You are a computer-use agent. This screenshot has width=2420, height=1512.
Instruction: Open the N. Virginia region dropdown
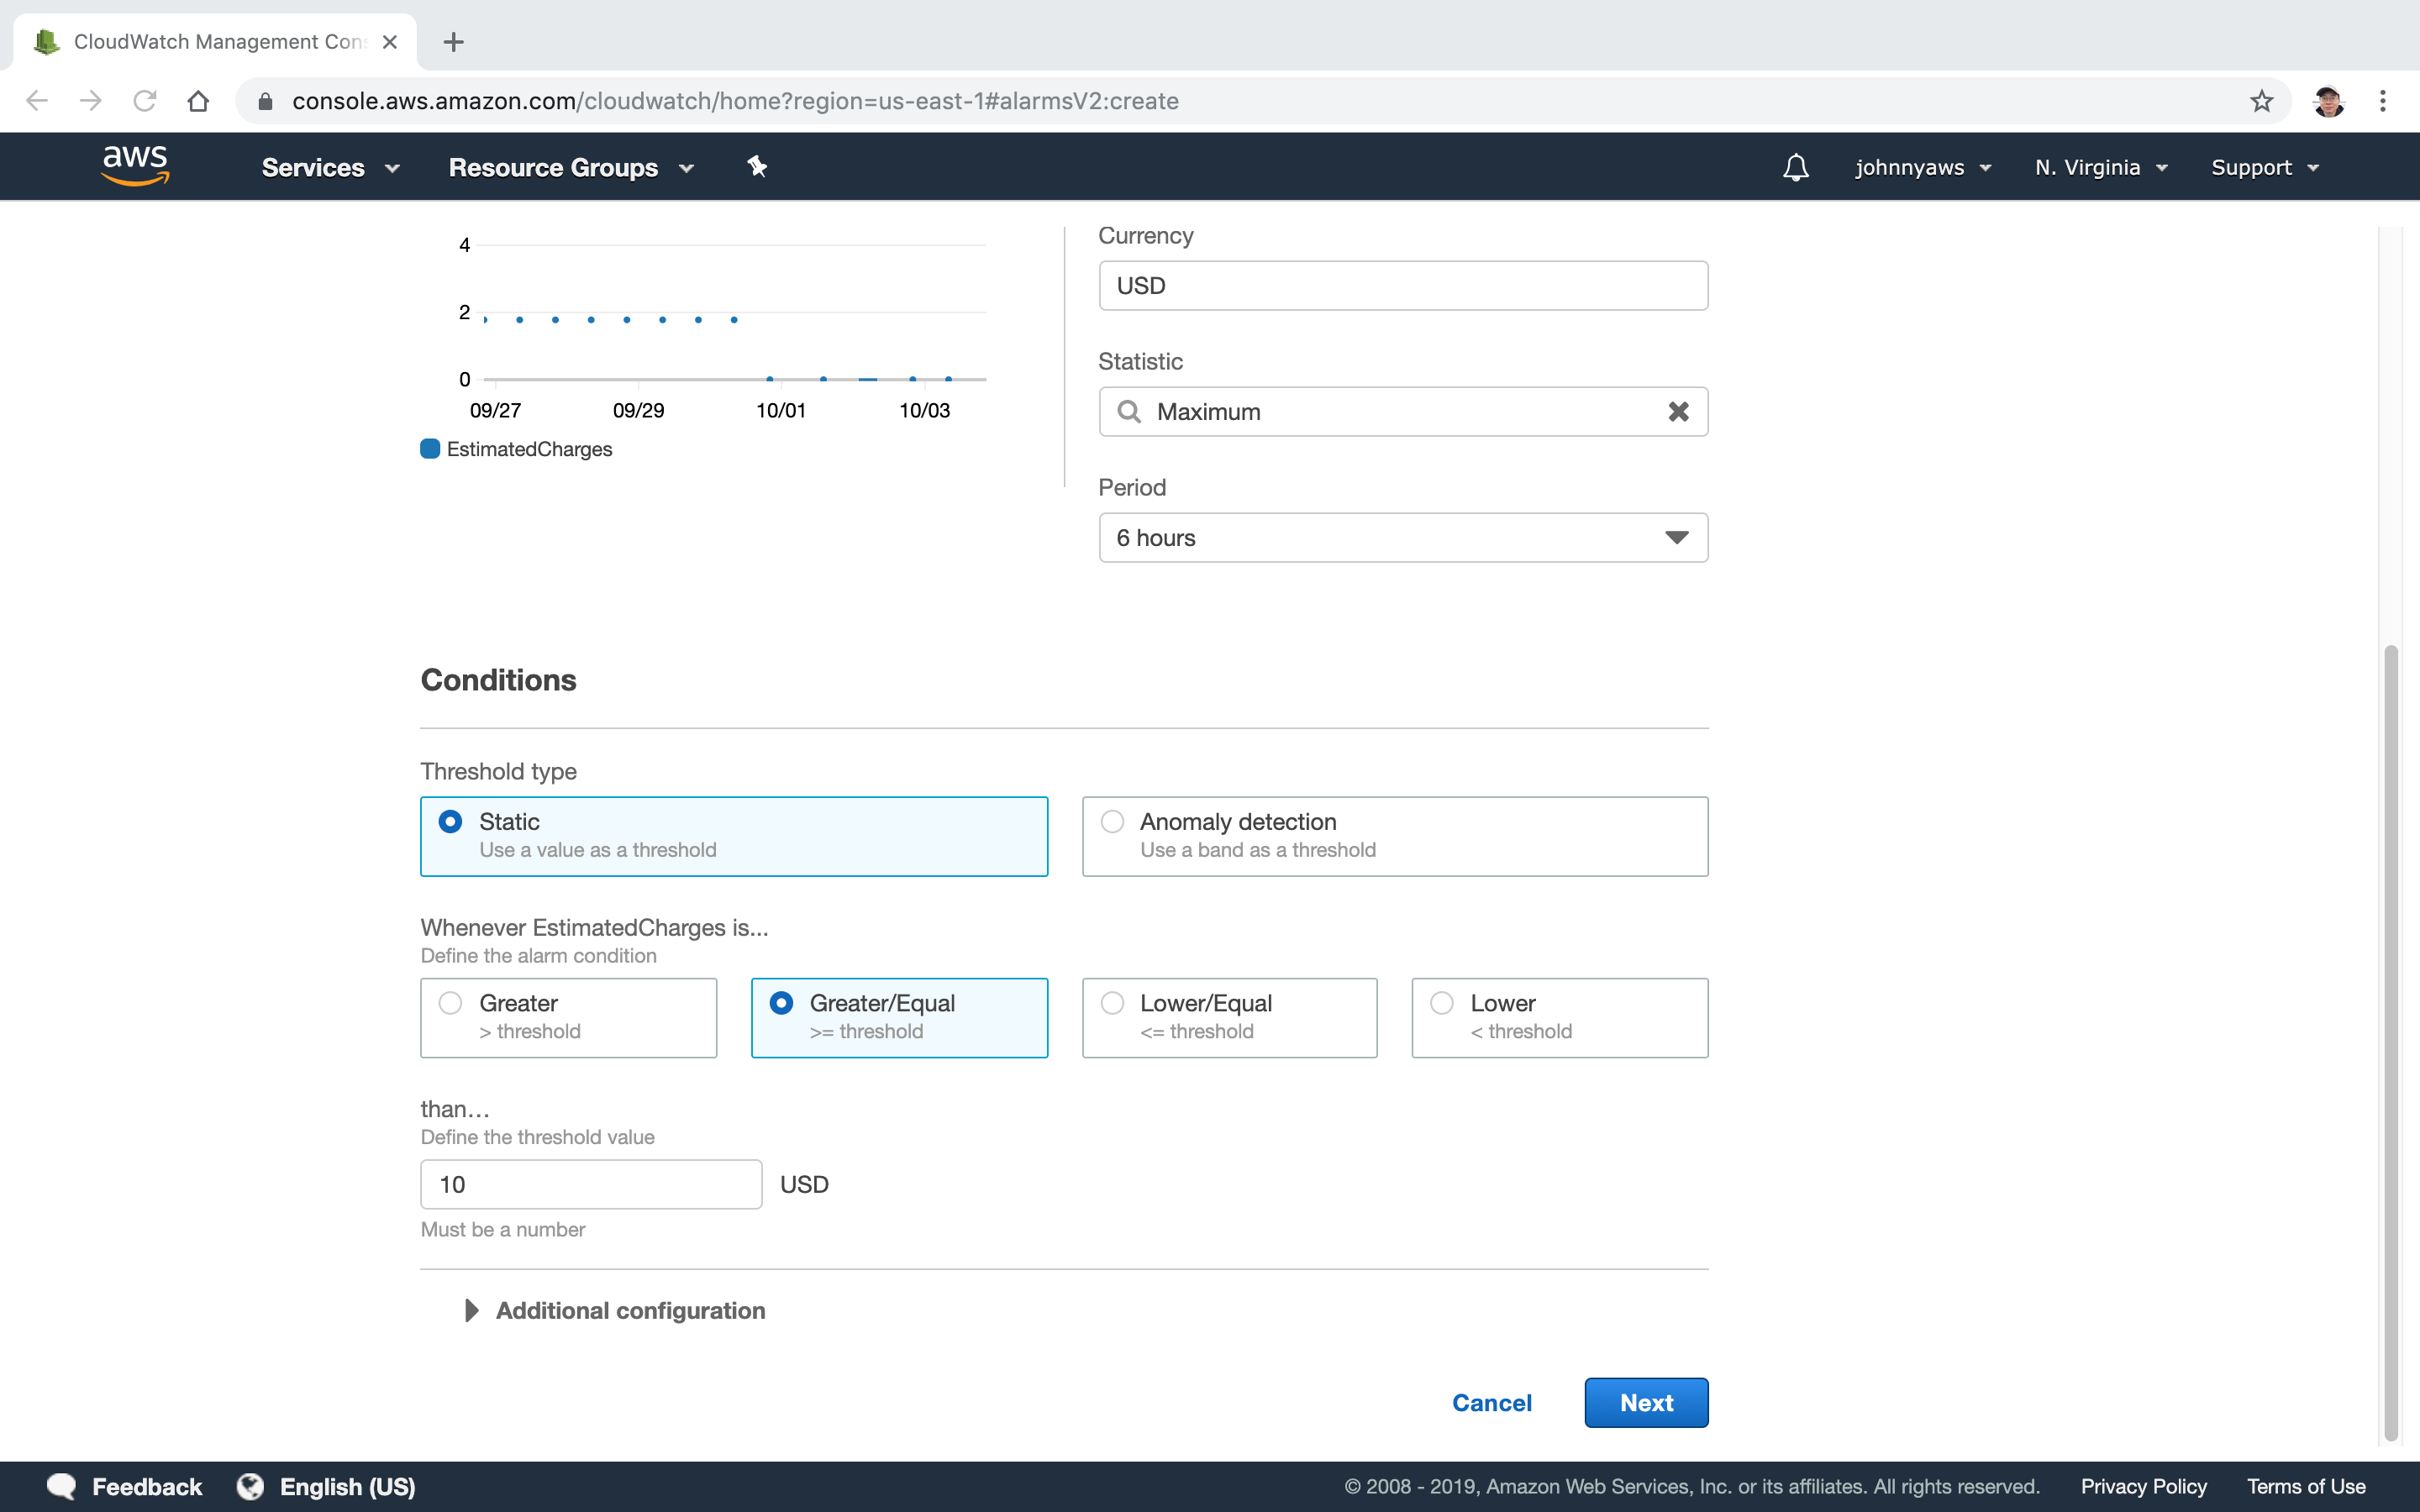point(2101,167)
